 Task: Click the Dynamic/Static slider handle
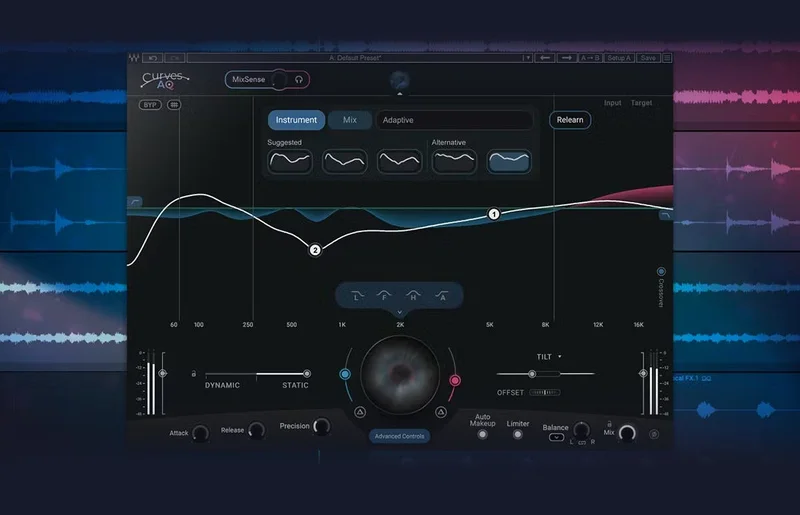tap(307, 374)
